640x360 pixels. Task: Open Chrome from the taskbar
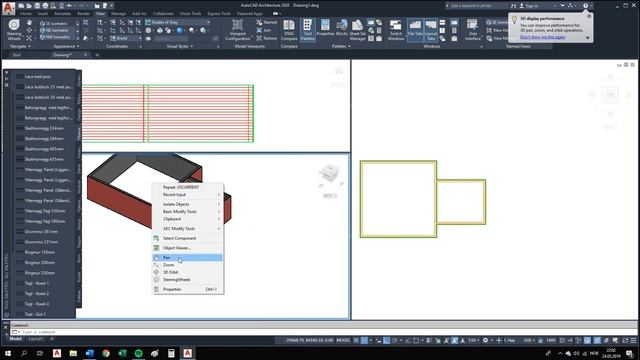pyautogui.click(x=106, y=353)
